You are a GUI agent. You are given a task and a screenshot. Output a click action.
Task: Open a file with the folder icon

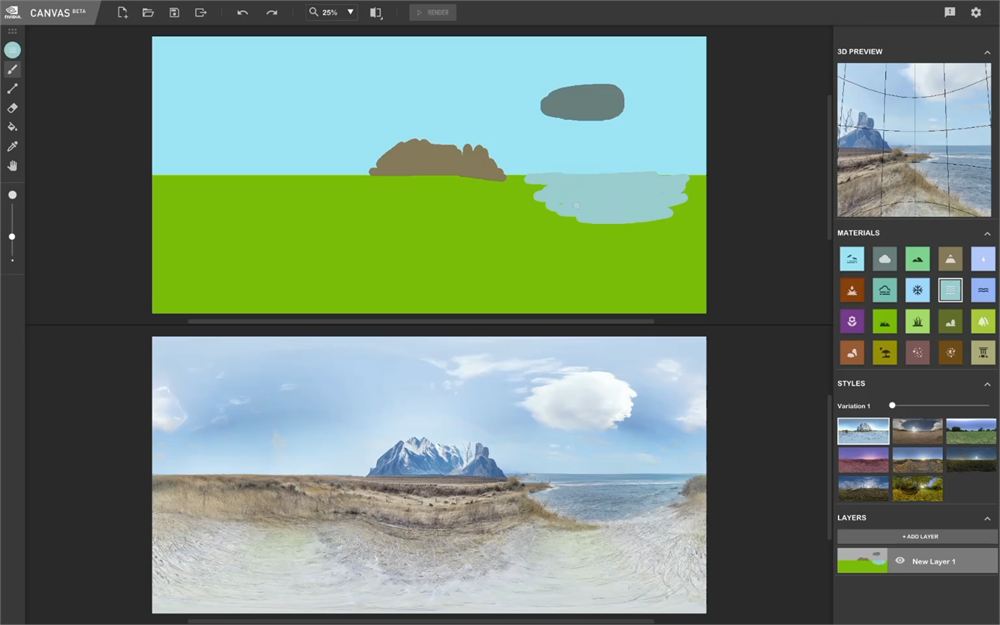point(148,12)
